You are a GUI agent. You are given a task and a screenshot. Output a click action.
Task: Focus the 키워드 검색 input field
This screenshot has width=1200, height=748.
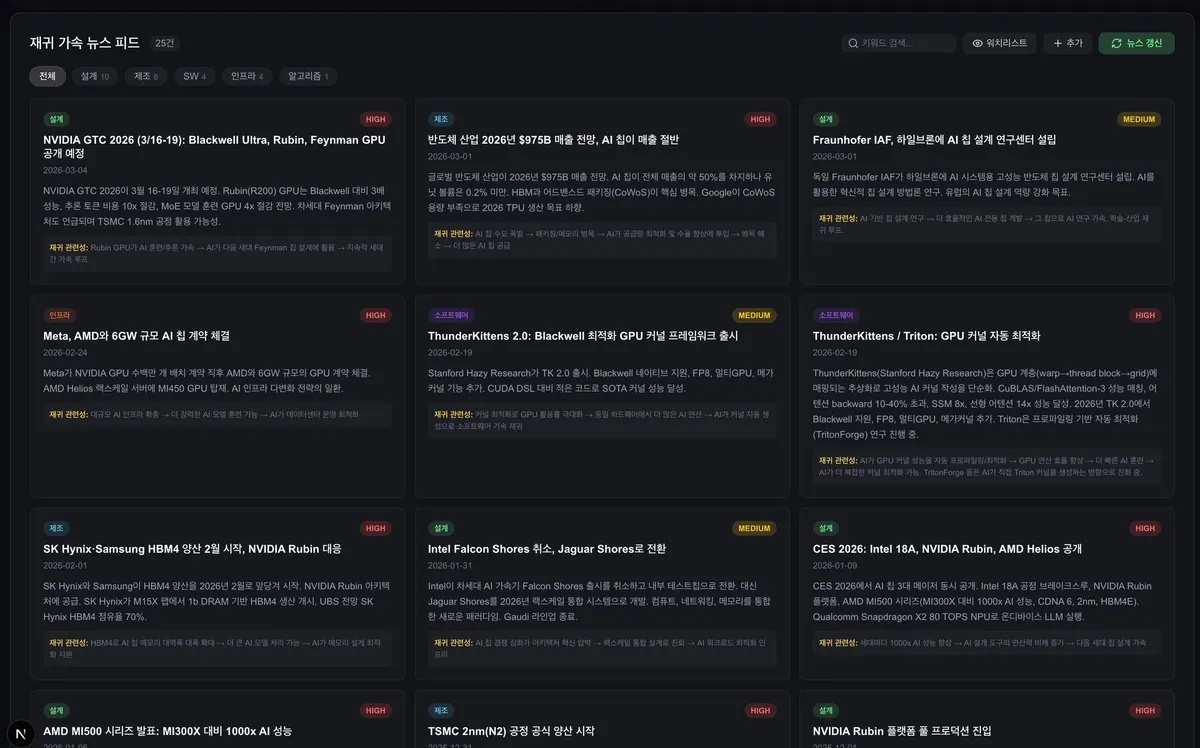coord(899,43)
